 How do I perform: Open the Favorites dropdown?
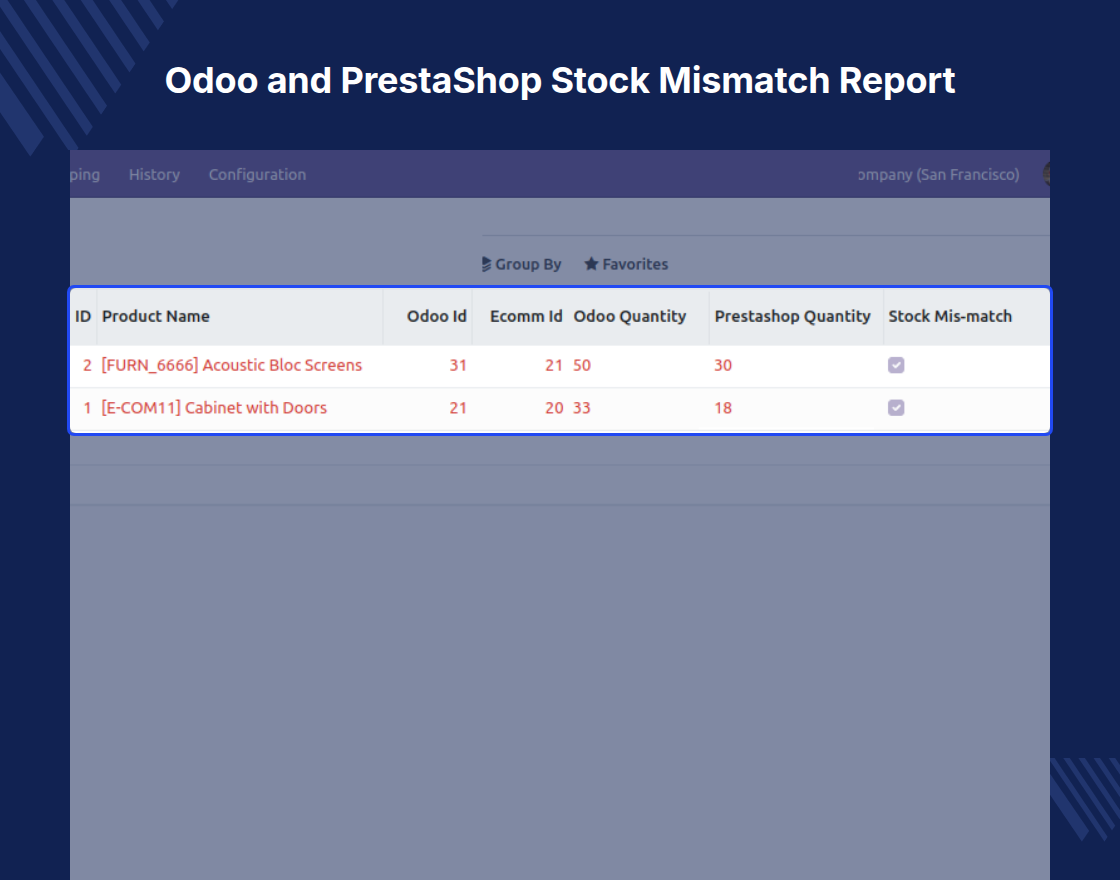[x=626, y=264]
